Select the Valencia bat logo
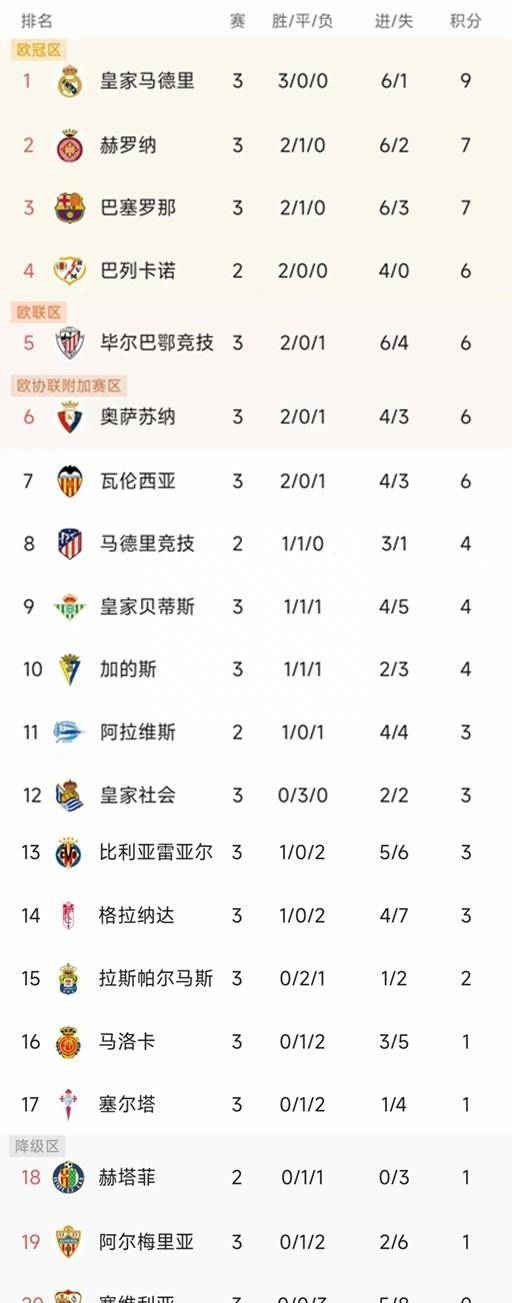The height and width of the screenshot is (1303, 512). click(x=69, y=481)
